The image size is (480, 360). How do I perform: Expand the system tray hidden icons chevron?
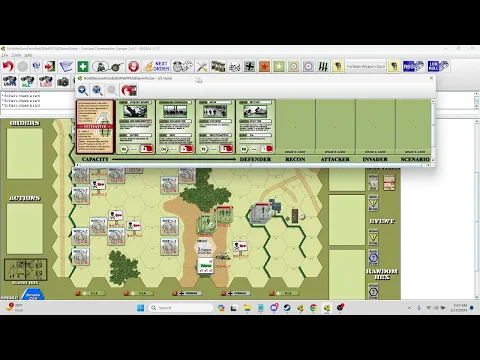click(409, 308)
